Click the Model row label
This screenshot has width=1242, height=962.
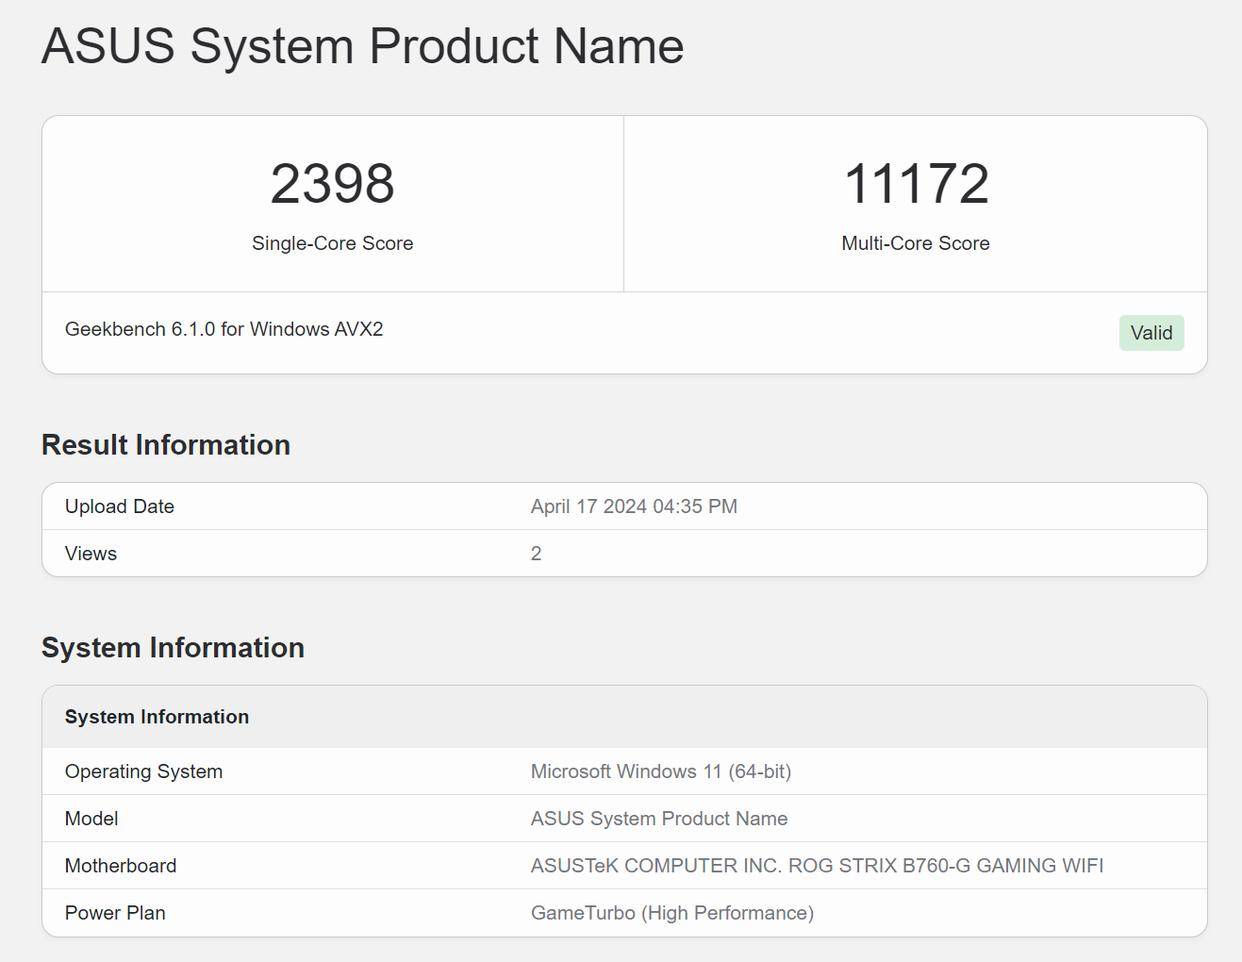point(92,818)
